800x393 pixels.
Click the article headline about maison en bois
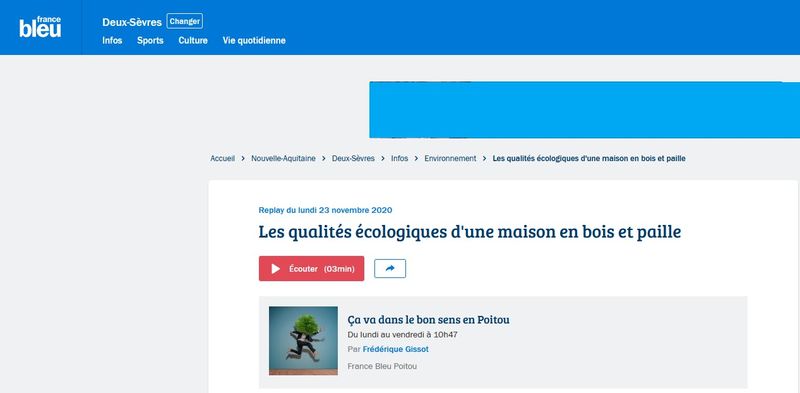point(469,232)
